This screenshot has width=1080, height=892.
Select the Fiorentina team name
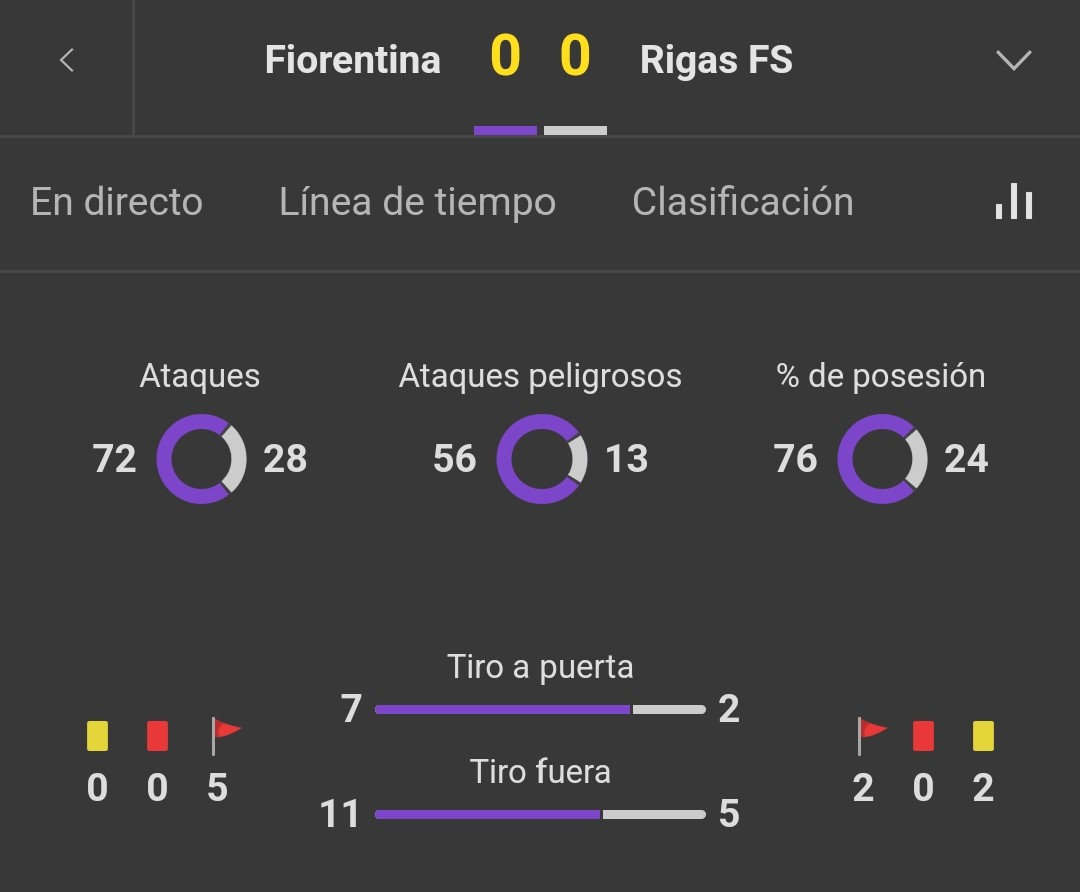pos(353,60)
